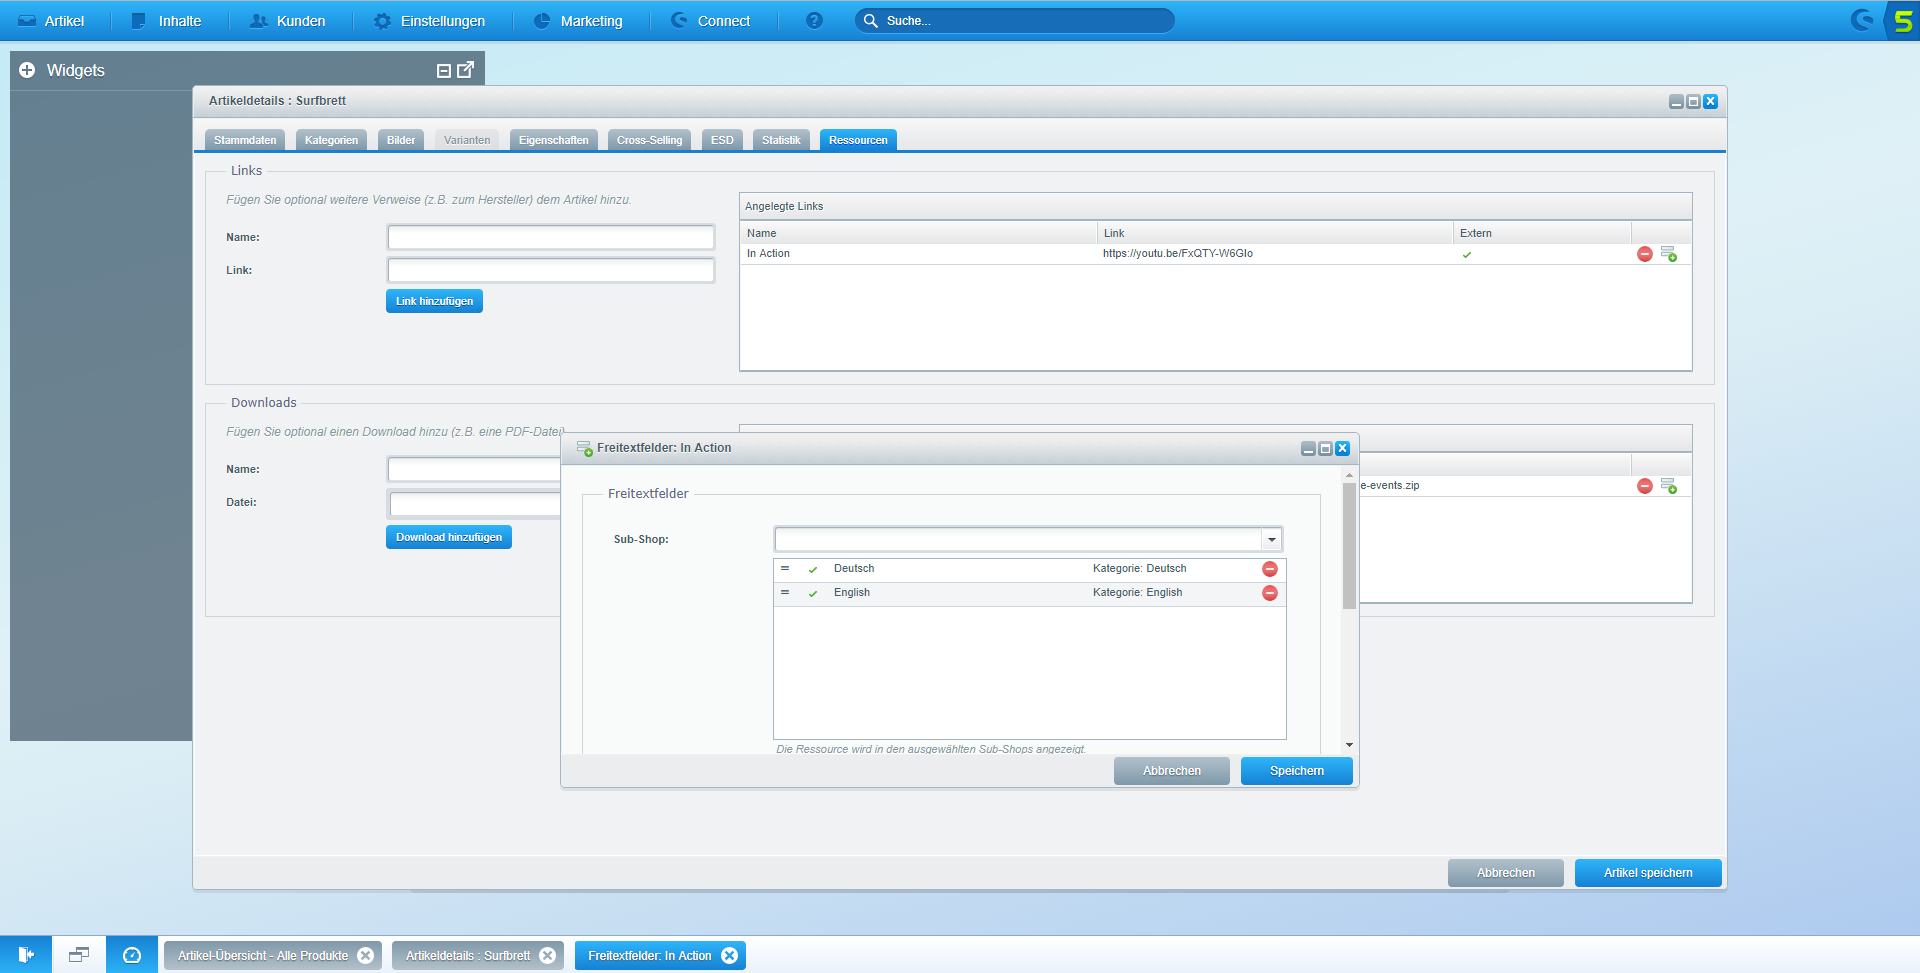Viewport: 1920px width, 973px height.
Task: Click the Shopware Connect logo icon at the top right
Action: [x=1862, y=20]
